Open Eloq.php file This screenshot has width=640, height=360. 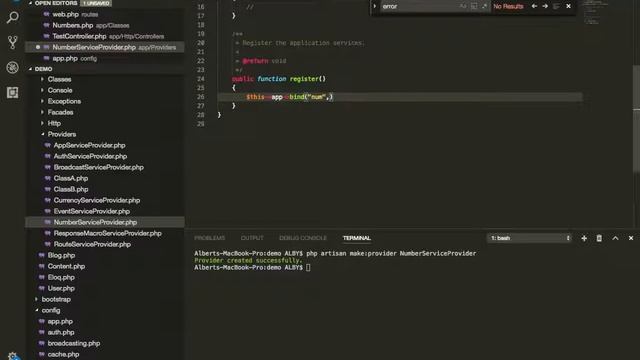click(x=61, y=278)
